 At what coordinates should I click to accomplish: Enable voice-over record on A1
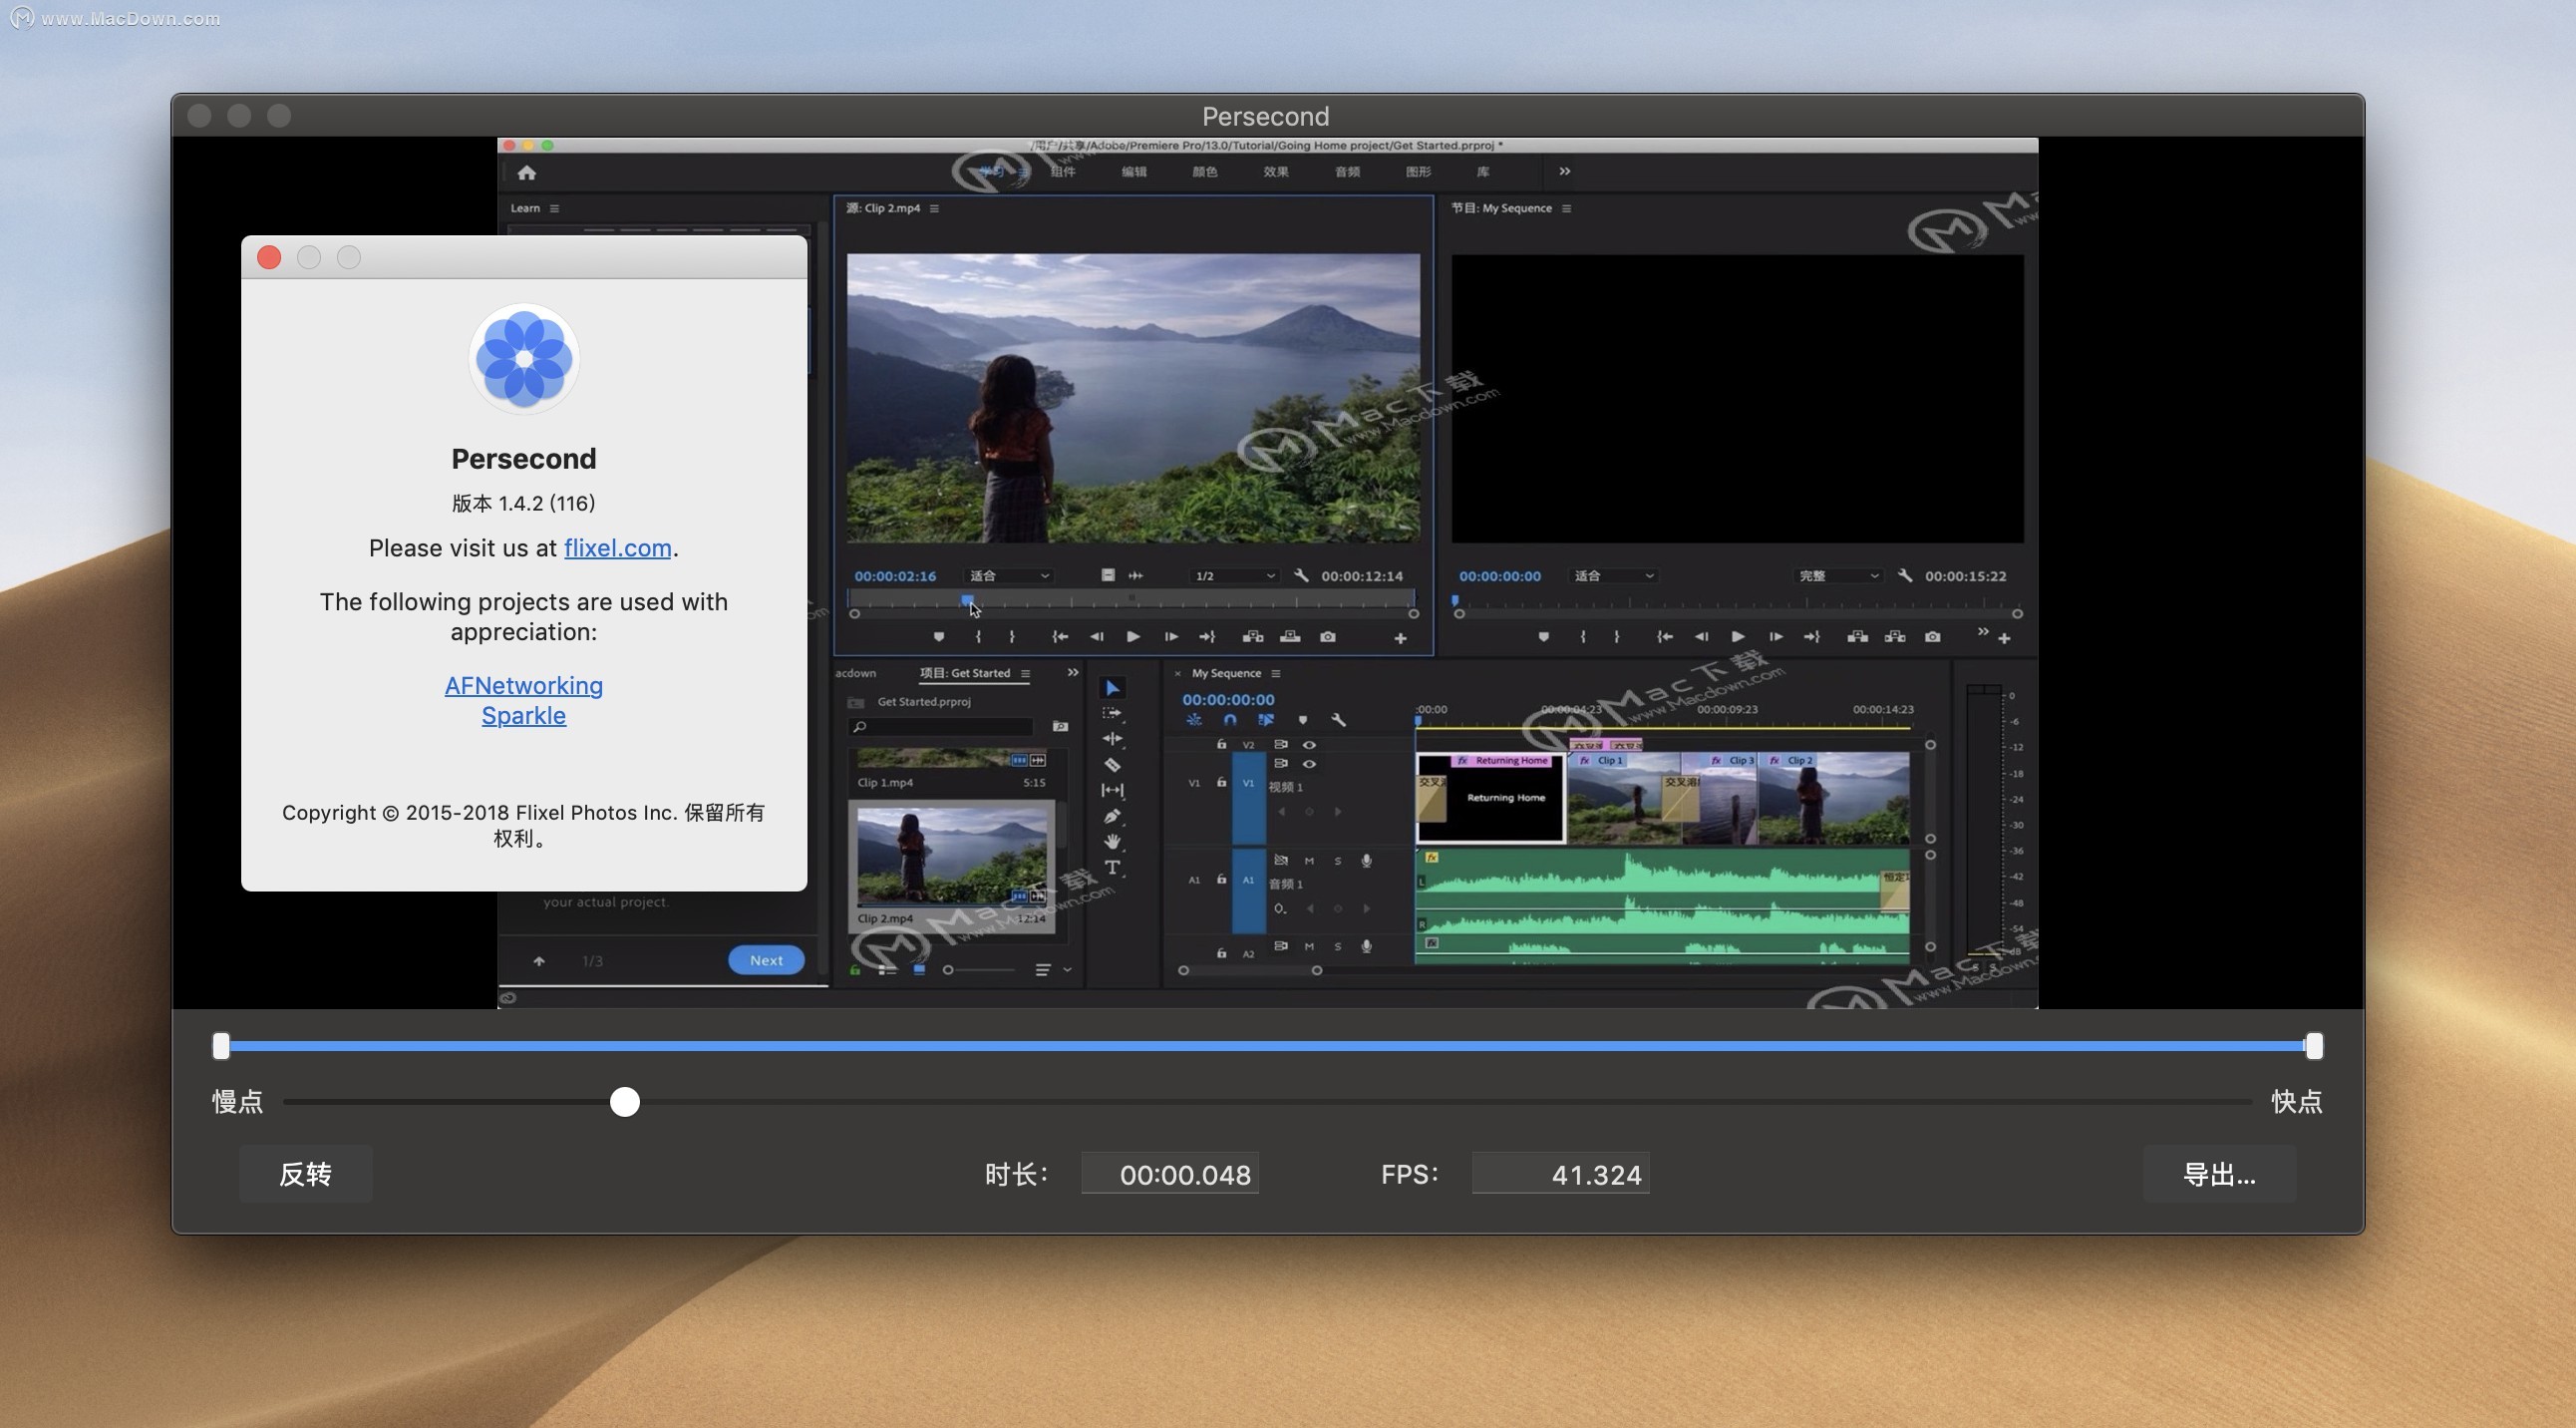[1366, 861]
